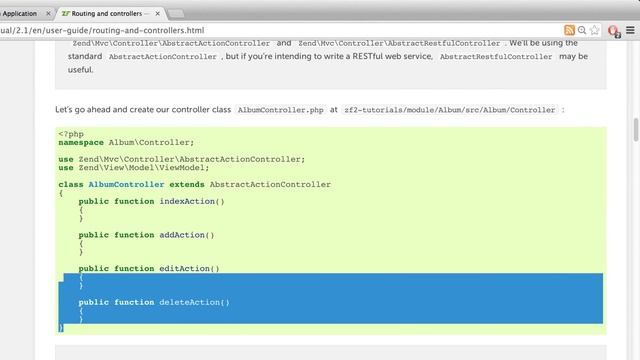Screen dimensions: 640x360
Task: Close the Routing and controllers tab
Action: (x=158, y=13)
